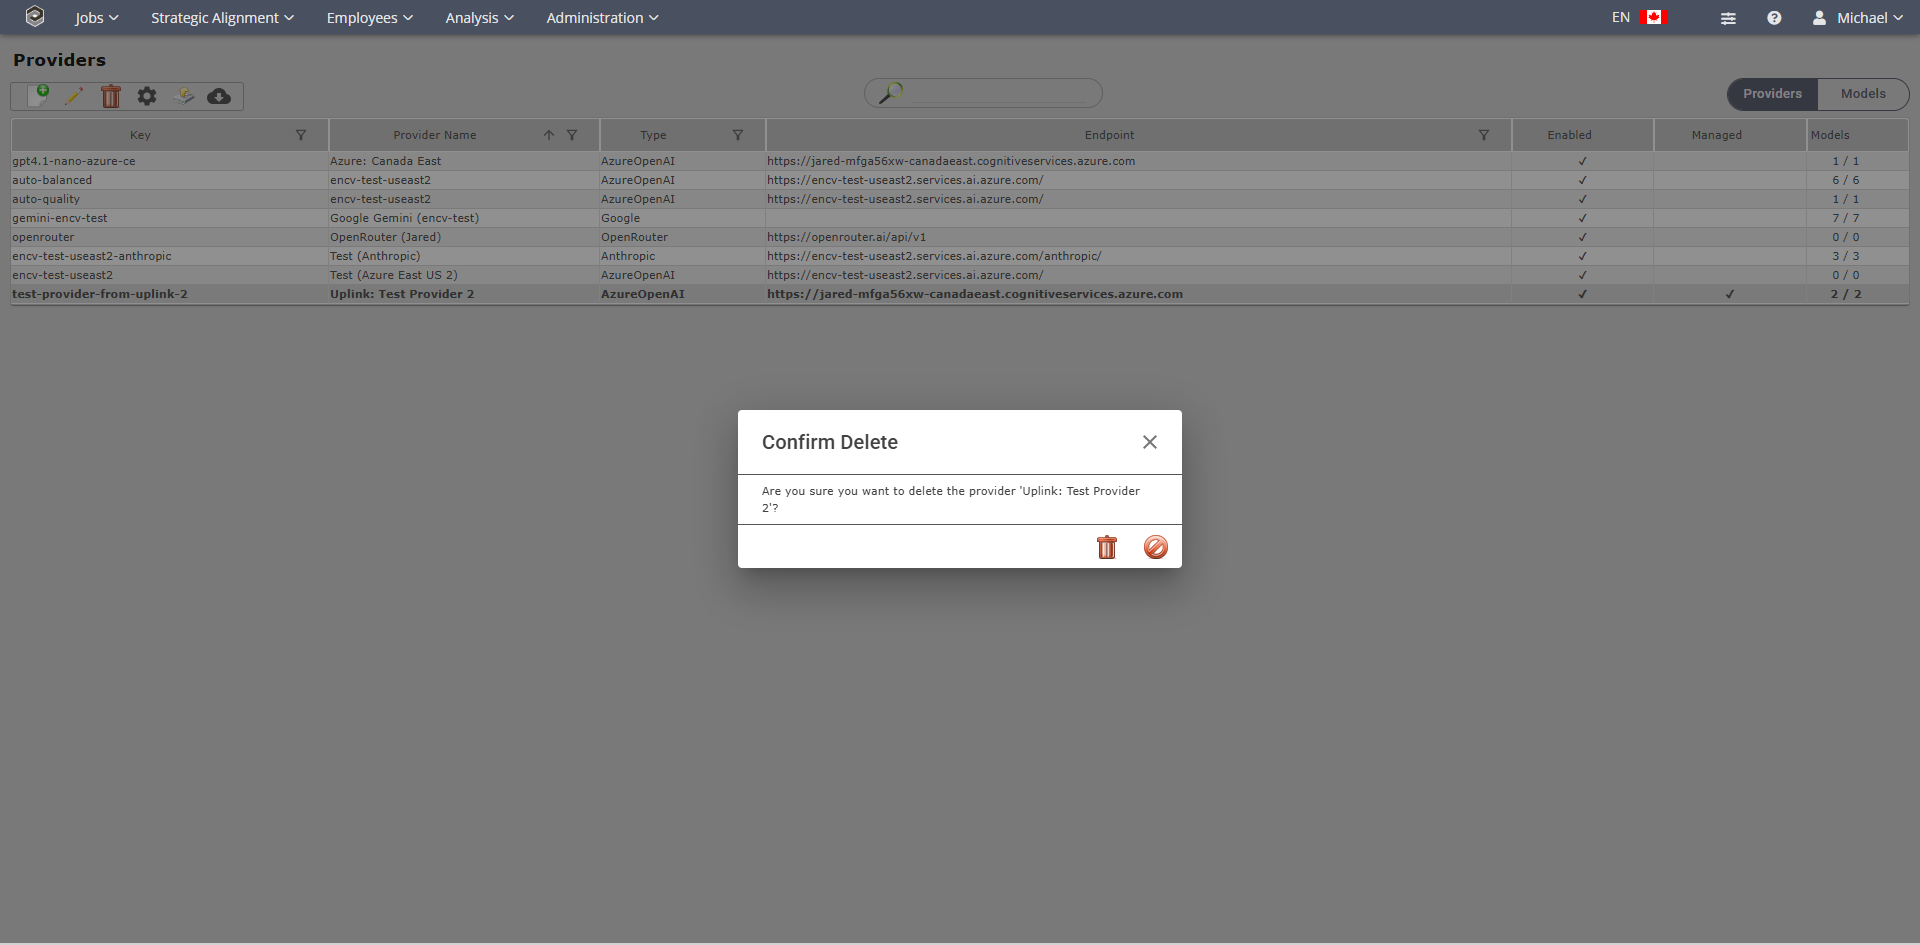
Task: Click inside the providers search field
Action: (1000, 93)
